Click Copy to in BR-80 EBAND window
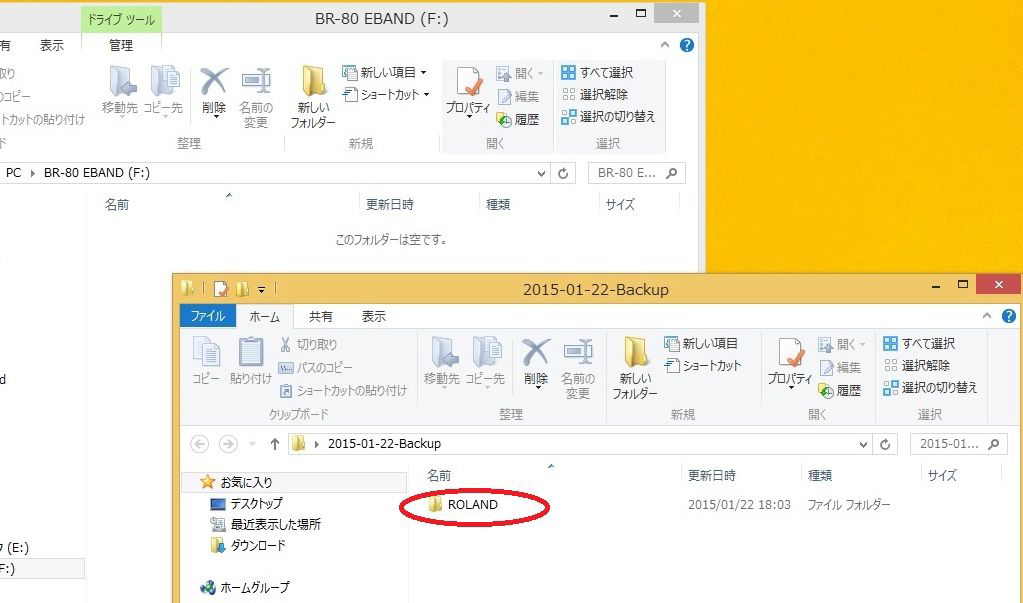Image resolution: width=1023 pixels, height=603 pixels. [164, 91]
